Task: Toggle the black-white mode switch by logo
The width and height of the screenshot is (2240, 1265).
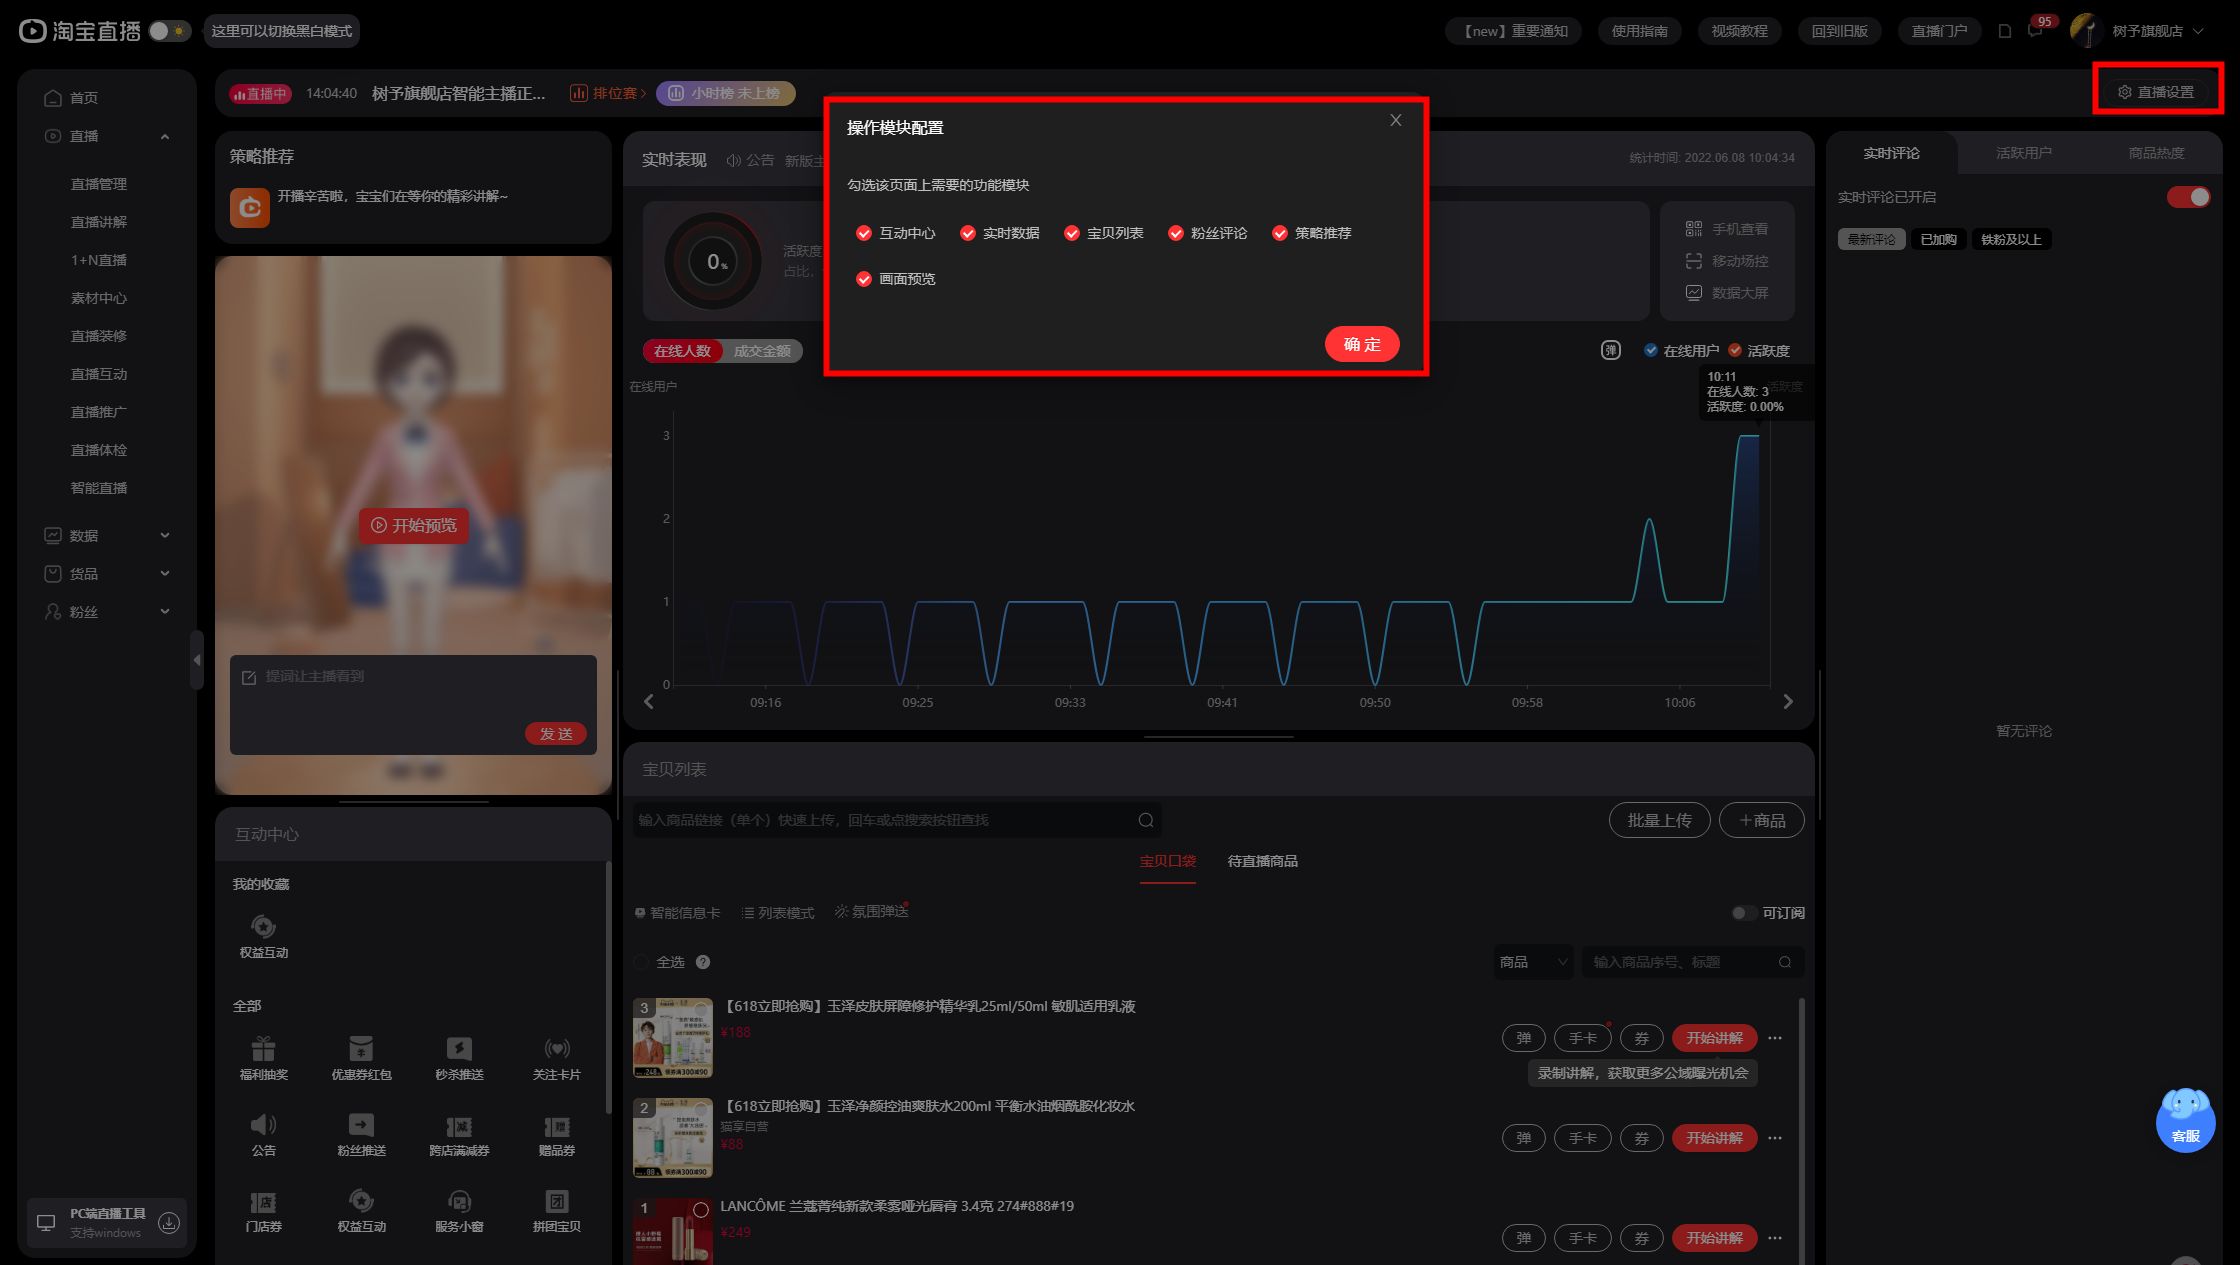Action: [x=169, y=31]
